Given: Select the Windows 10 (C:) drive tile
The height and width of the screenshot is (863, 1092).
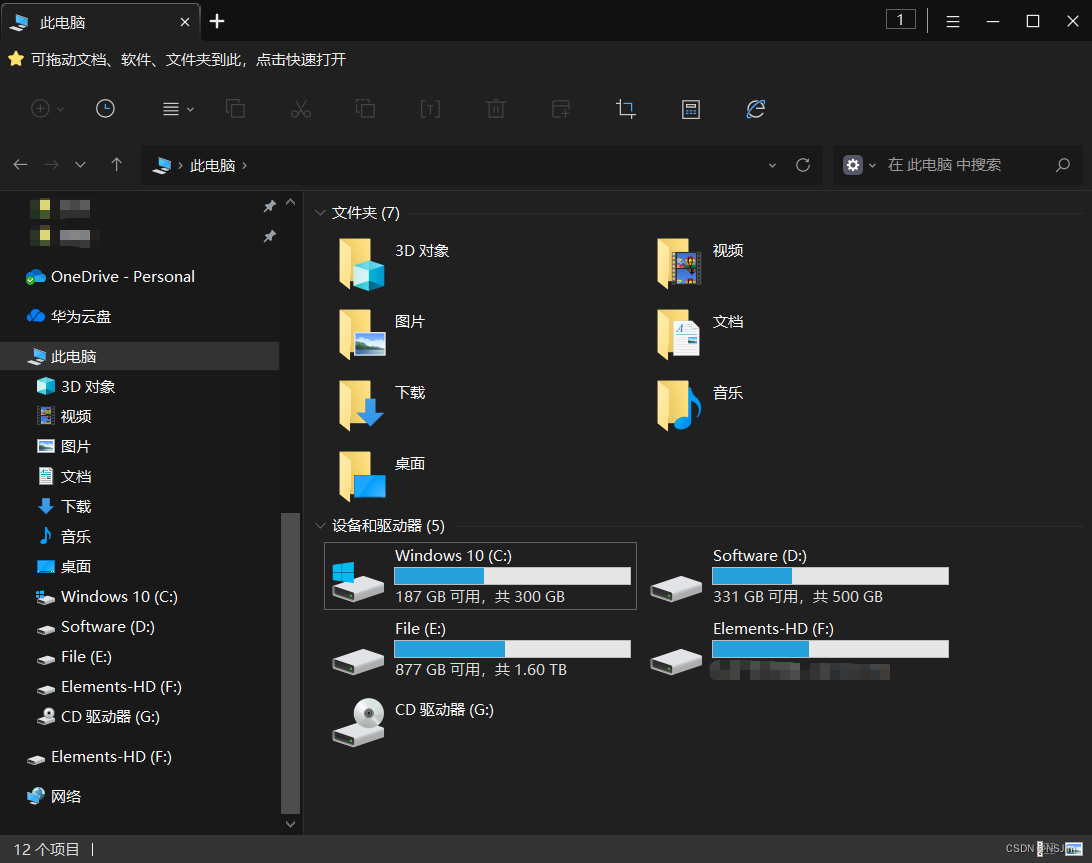Looking at the screenshot, I should [x=481, y=576].
